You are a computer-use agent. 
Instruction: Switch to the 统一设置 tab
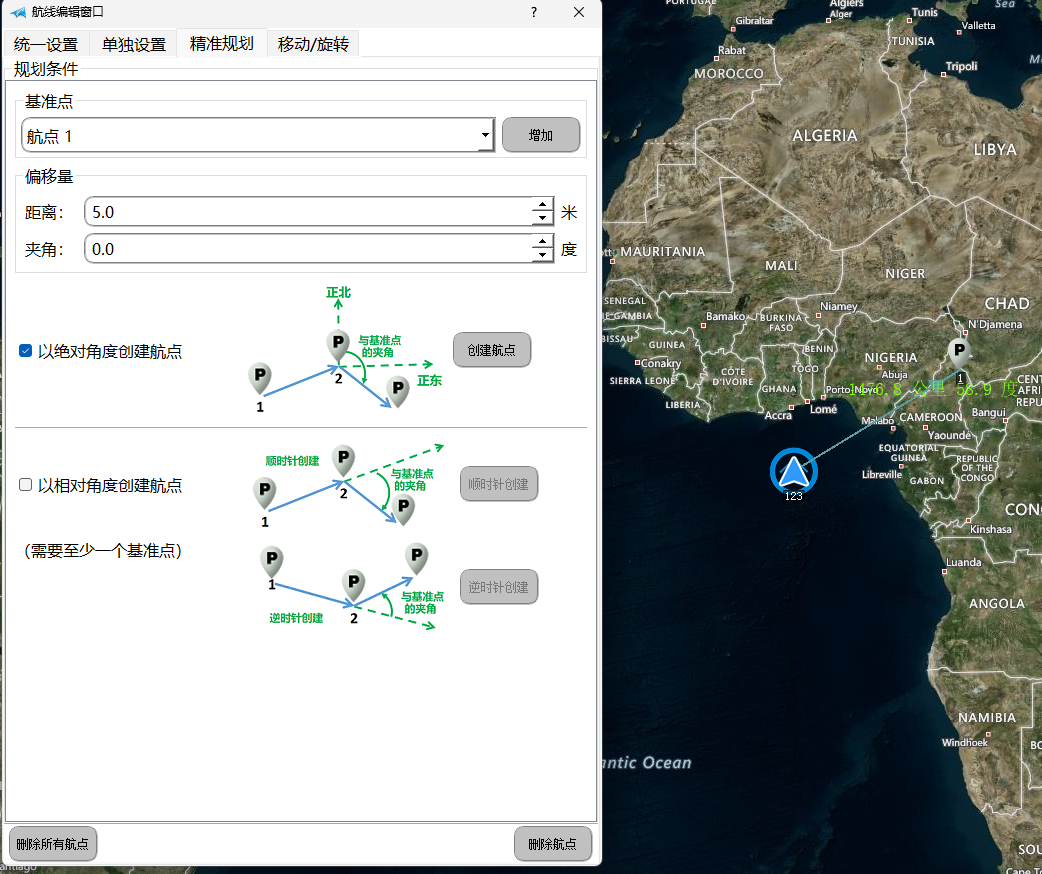(x=46, y=44)
